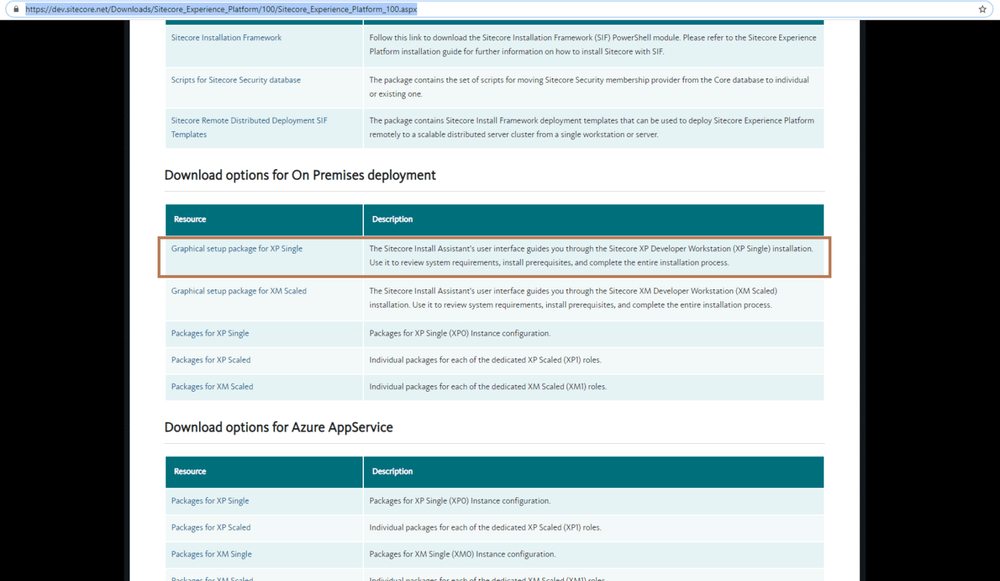Click description about deployment templates for server cluster
The width and height of the screenshot is (1000, 581).
coord(591,128)
